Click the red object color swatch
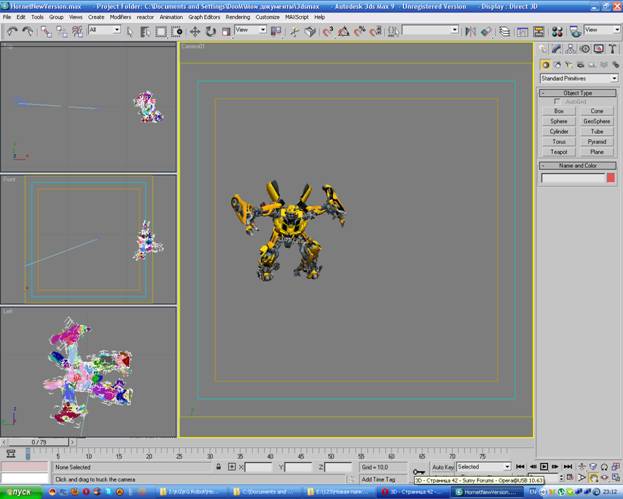 point(611,178)
